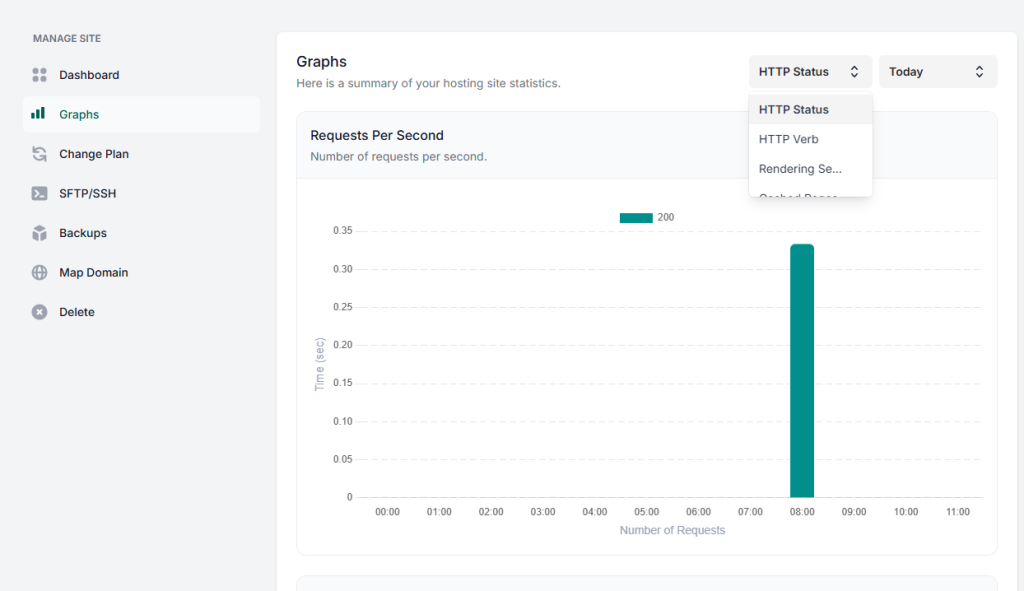The image size is (1024, 591).
Task: Go to the Graphs section
Action: click(142, 114)
